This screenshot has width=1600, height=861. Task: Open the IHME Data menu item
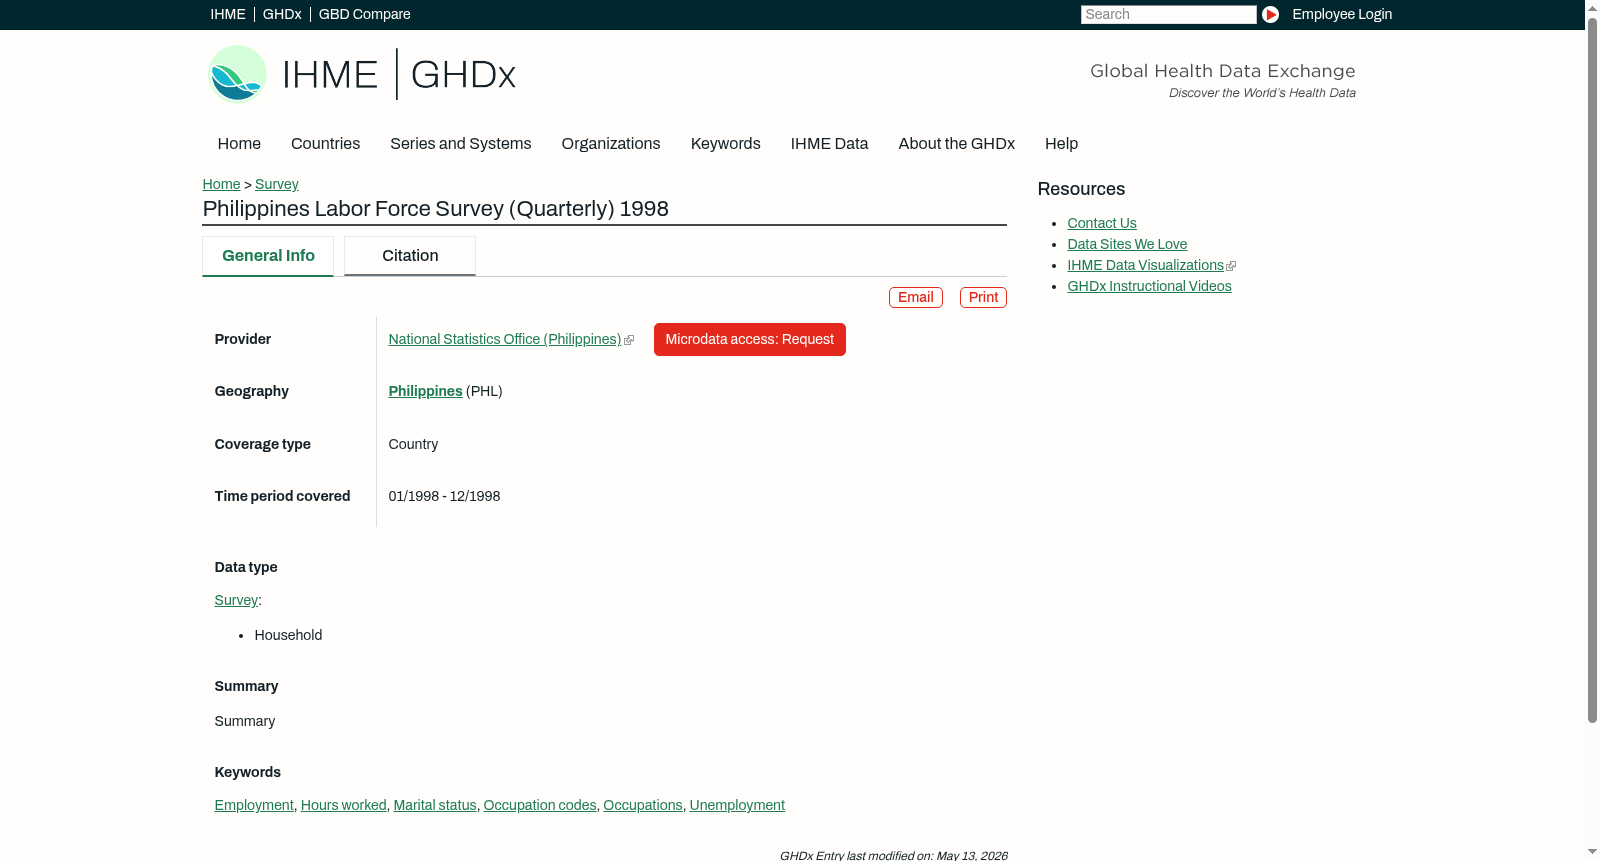(830, 144)
